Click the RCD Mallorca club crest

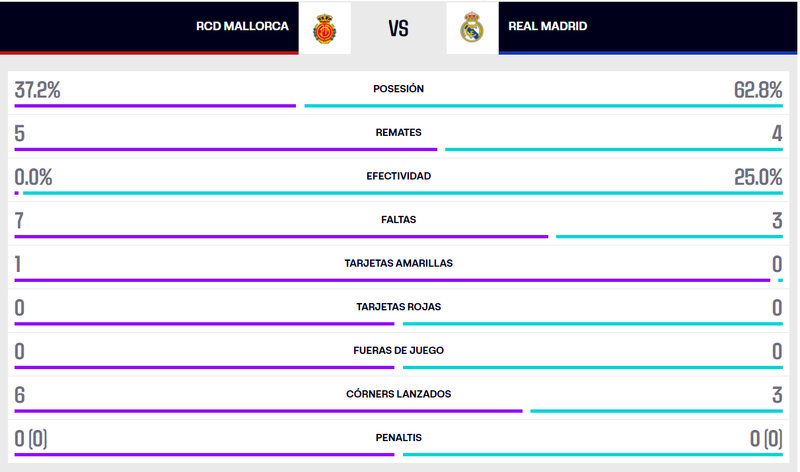point(323,28)
